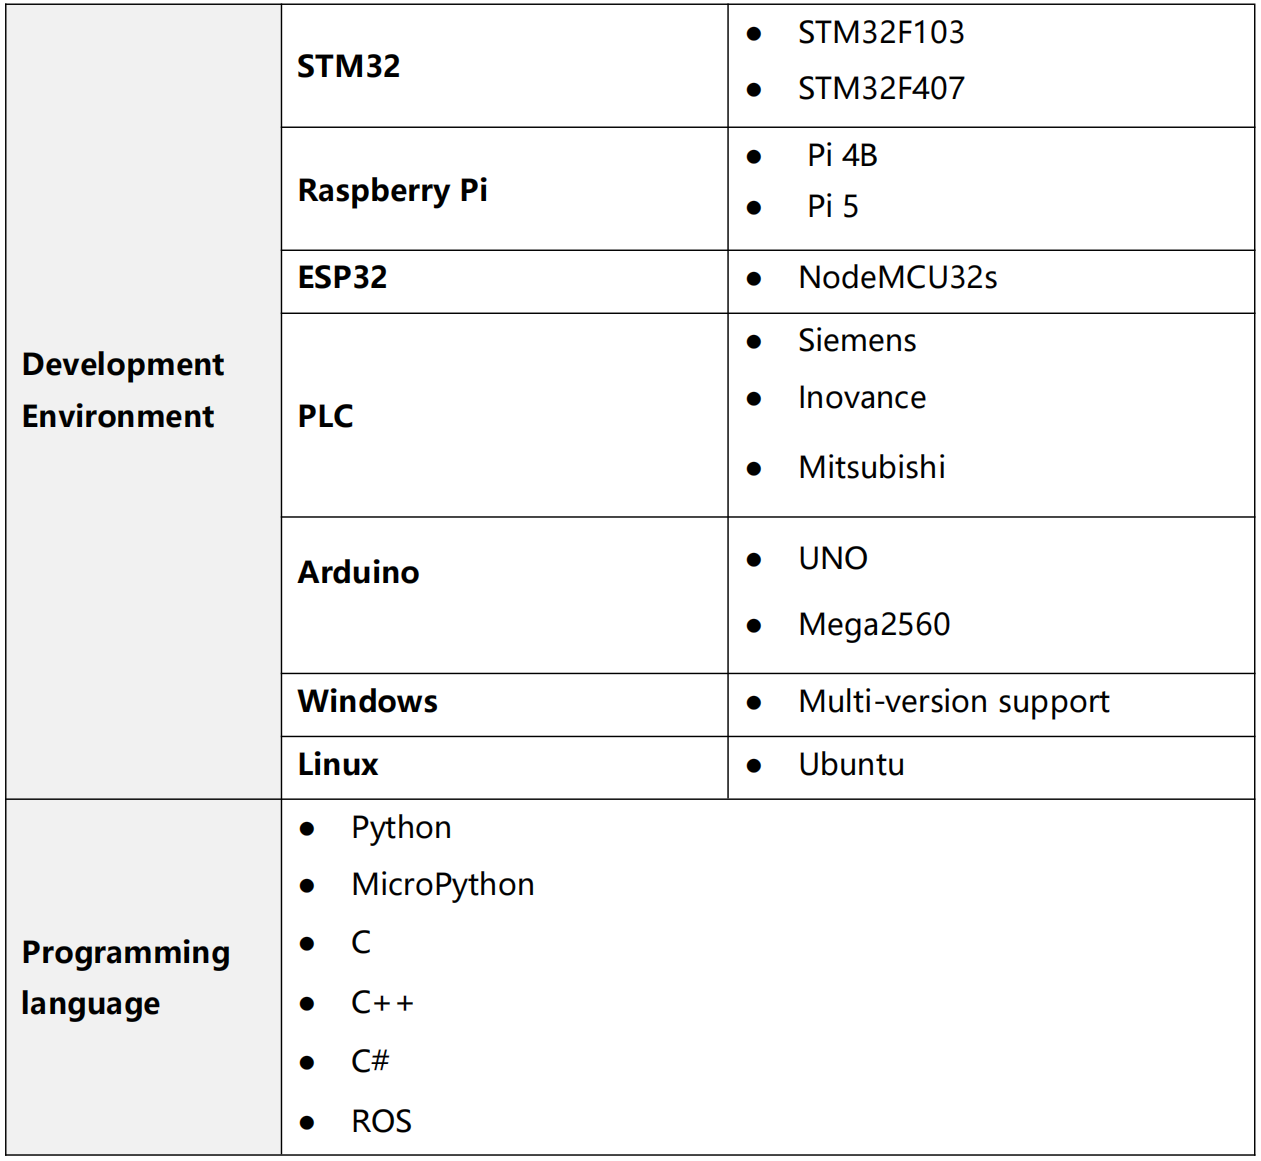Select the Pi 5 entry

pyautogui.click(x=832, y=207)
